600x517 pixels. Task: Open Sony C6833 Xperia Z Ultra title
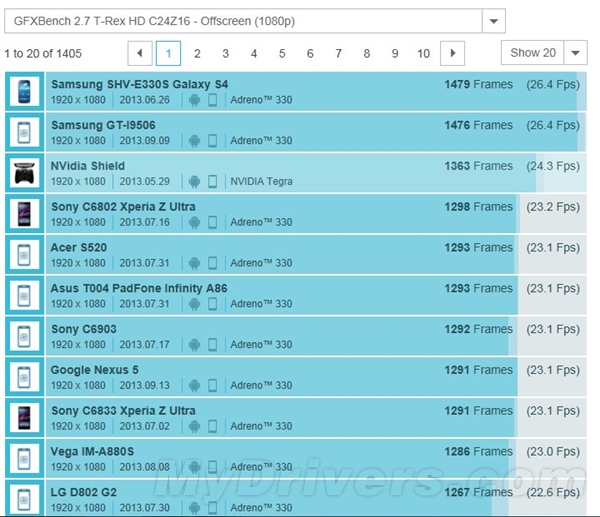tap(123, 411)
